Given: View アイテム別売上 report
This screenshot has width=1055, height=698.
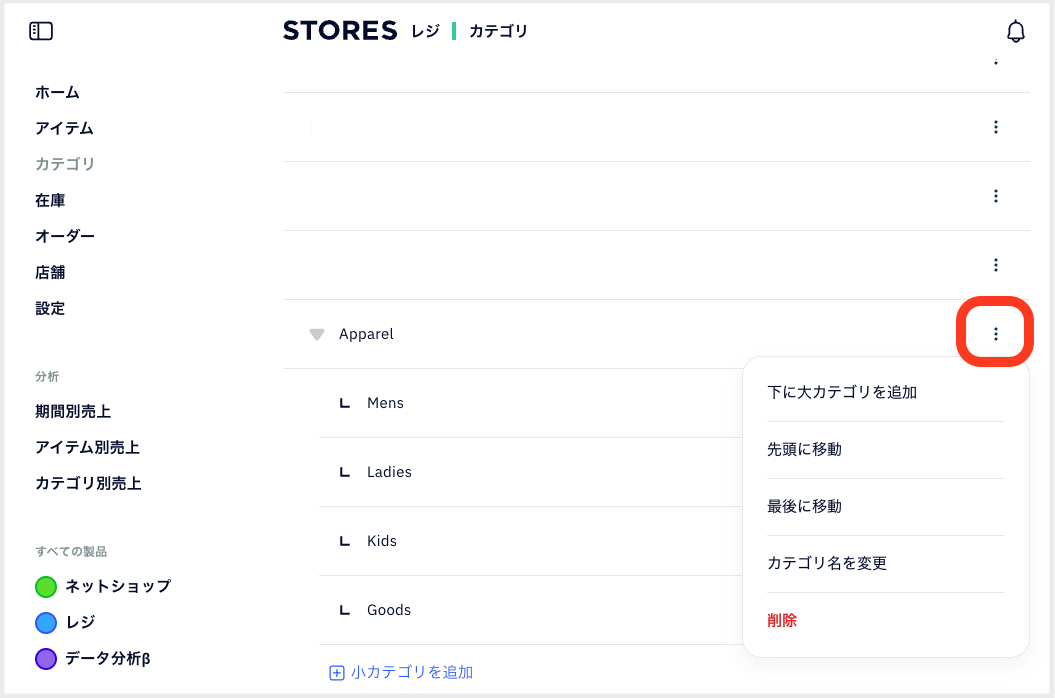Looking at the screenshot, I should click(87, 447).
